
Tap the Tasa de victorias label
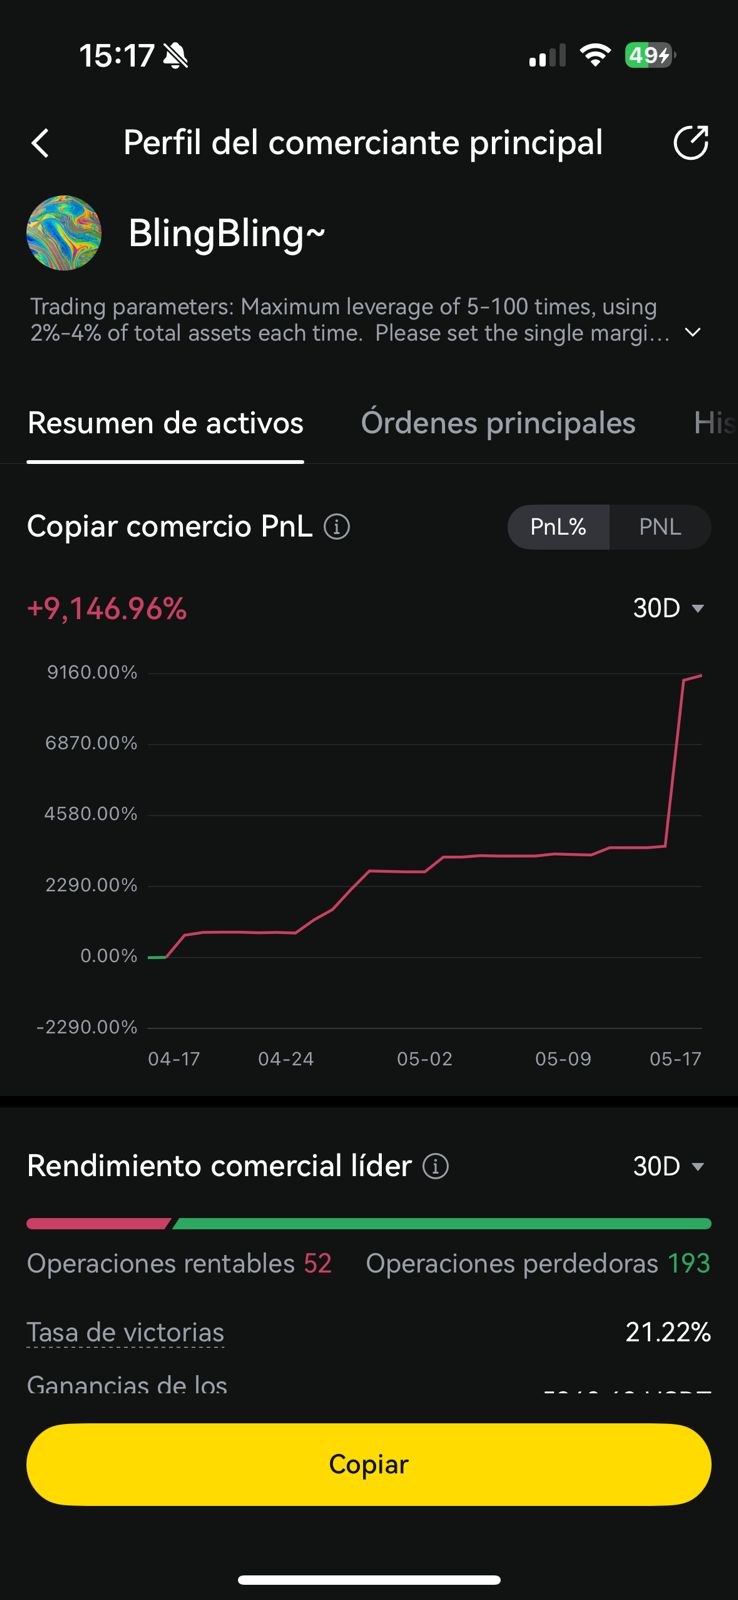click(125, 1333)
